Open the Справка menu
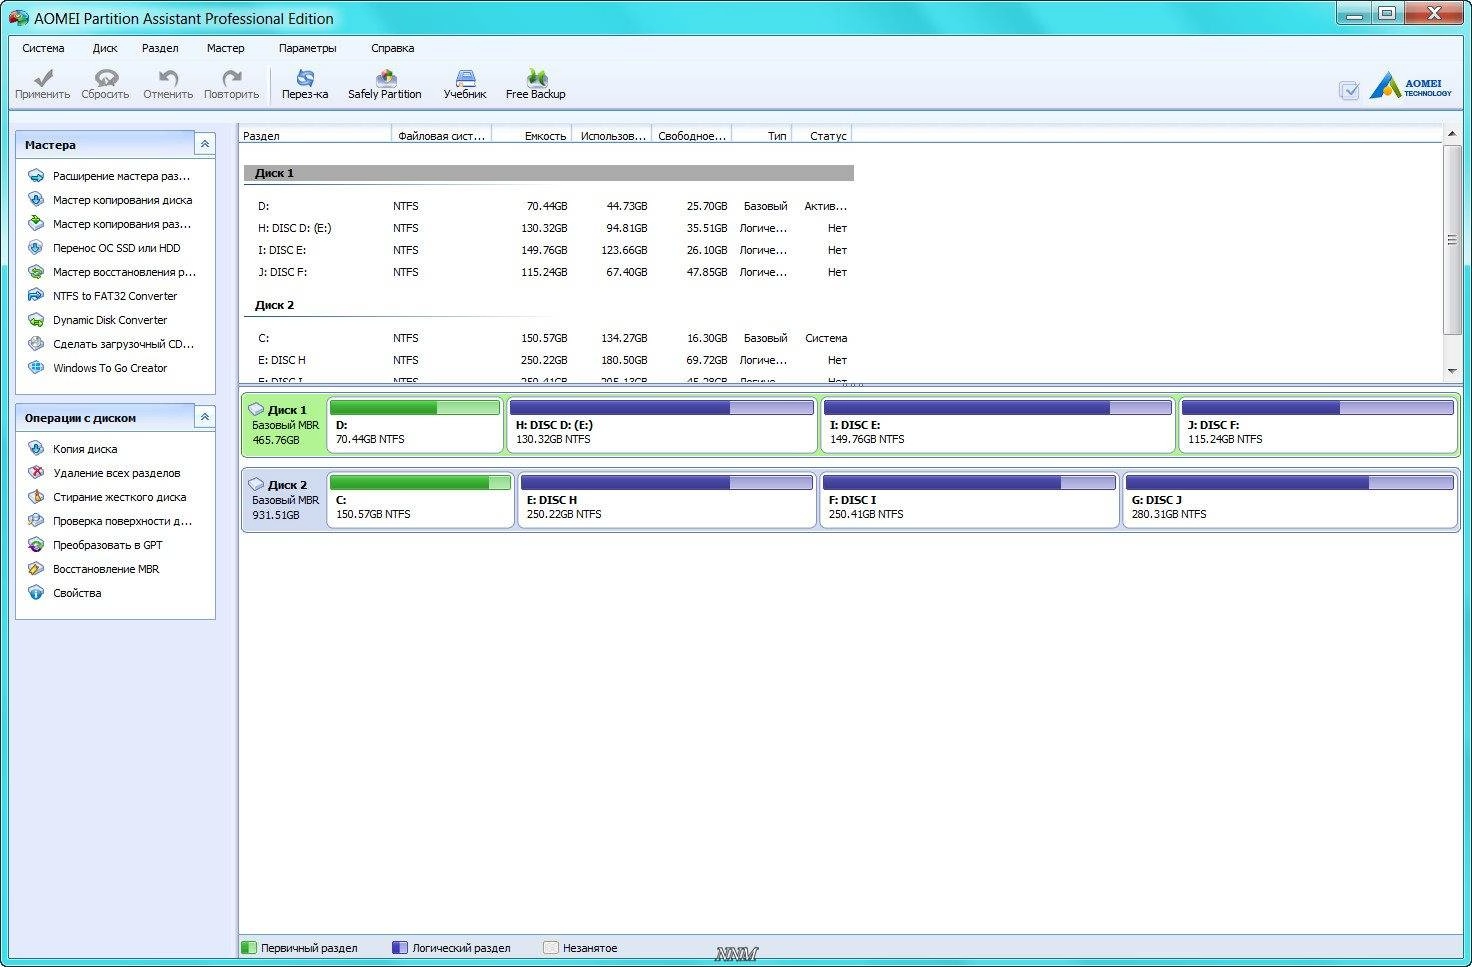Viewport: 1472px width, 967px height. click(x=392, y=48)
